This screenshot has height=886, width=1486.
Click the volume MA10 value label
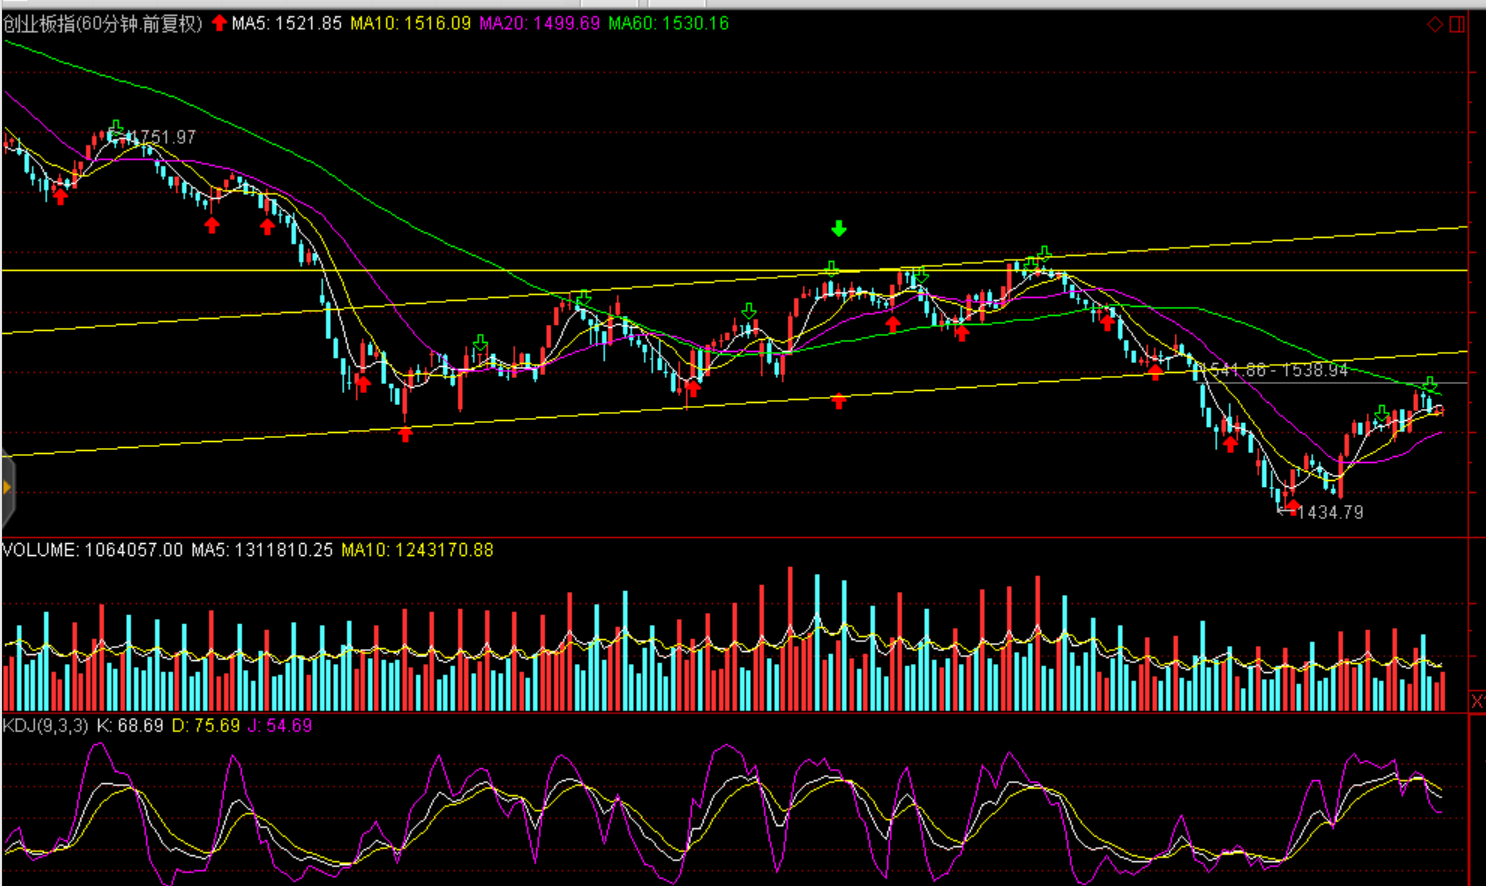(x=417, y=550)
